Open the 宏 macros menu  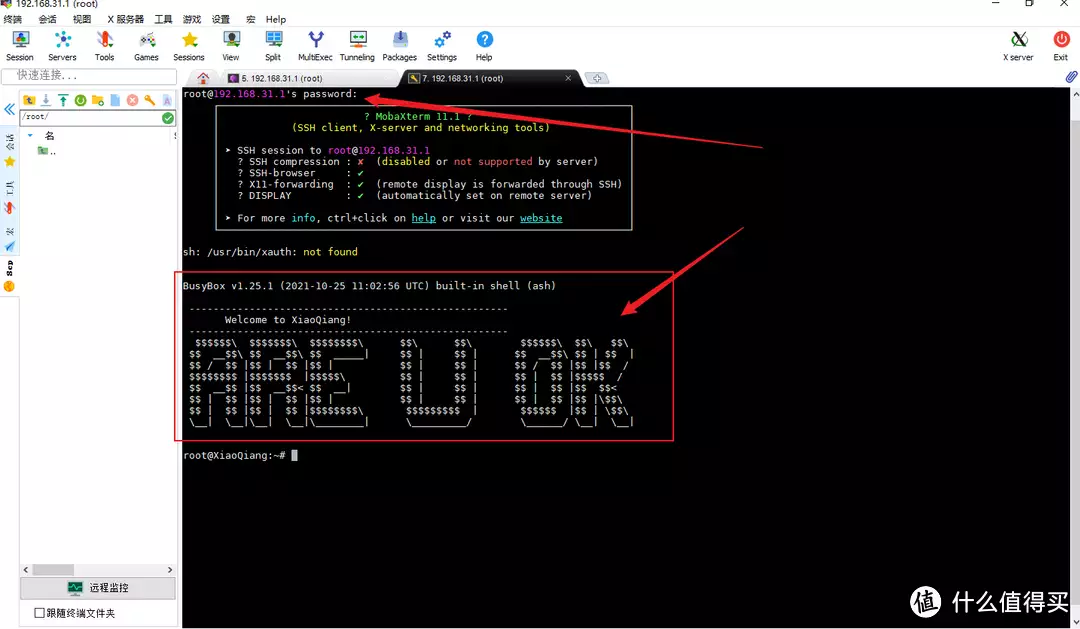coord(250,19)
